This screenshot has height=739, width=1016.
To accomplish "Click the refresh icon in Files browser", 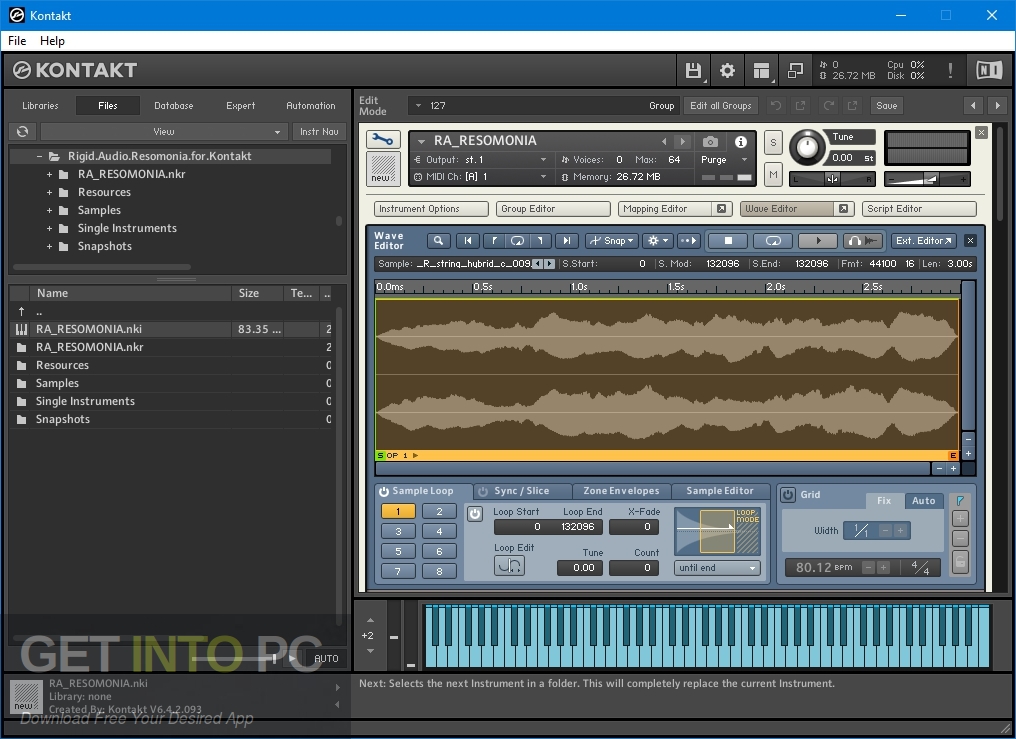I will pyautogui.click(x=23, y=131).
